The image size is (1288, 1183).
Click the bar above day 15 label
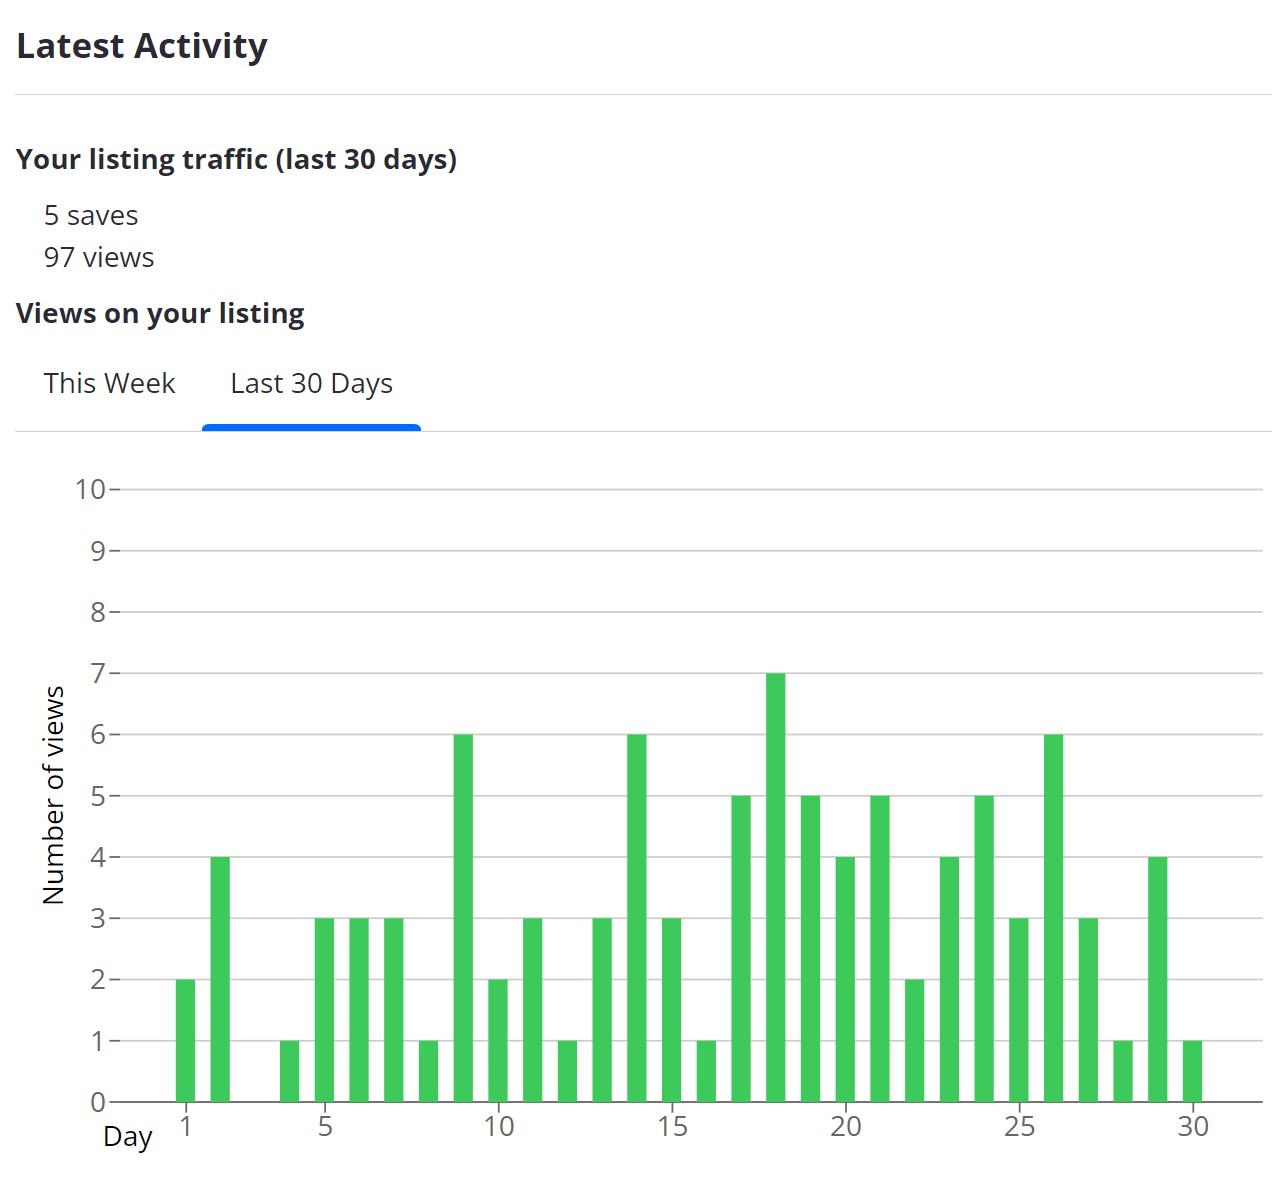672,1010
